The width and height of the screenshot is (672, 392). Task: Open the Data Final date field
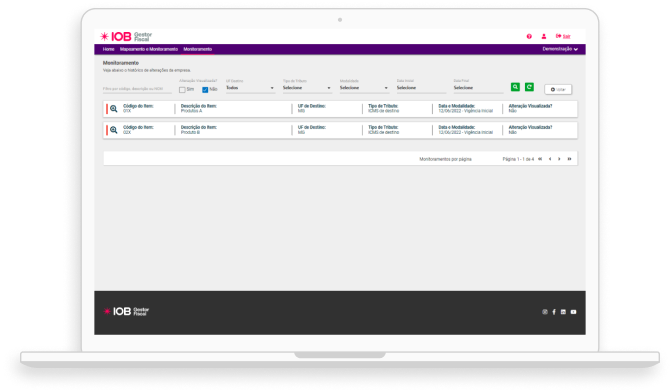coord(478,88)
